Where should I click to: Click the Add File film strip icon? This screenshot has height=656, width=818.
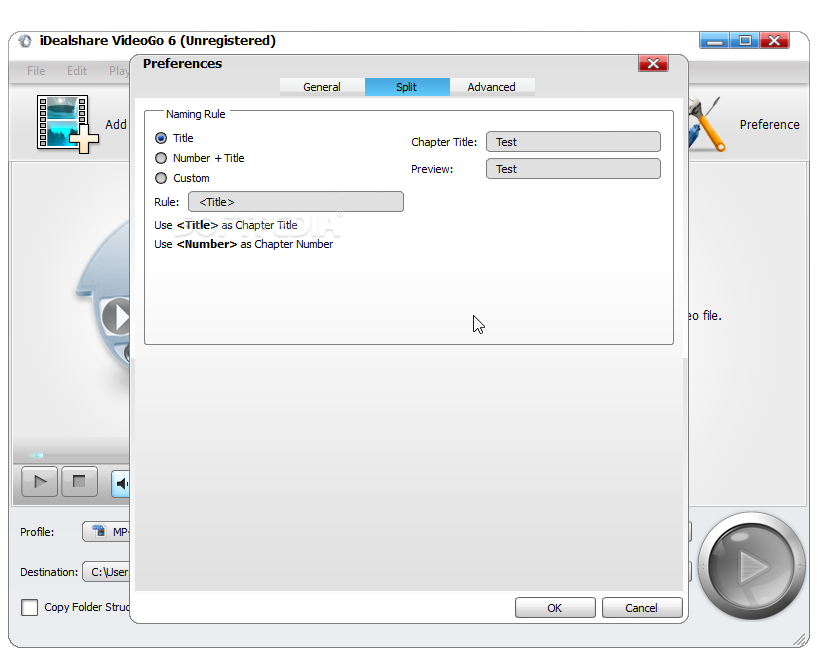point(67,124)
